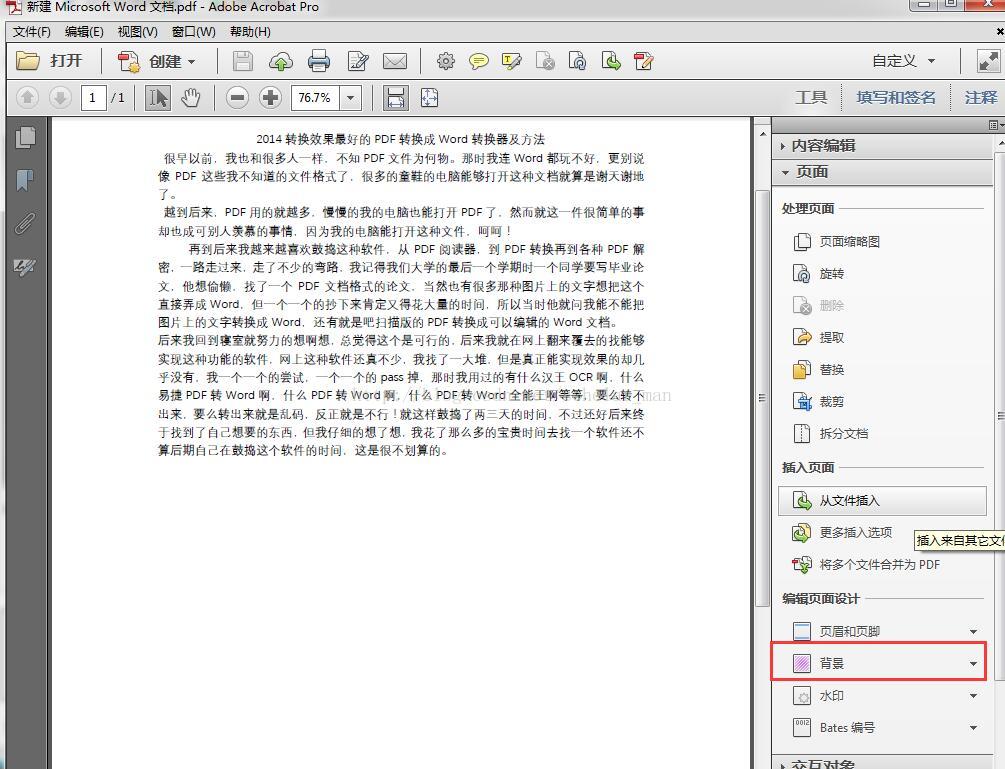
Task: Click the Open folder icon
Action: pyautogui.click(x=28, y=61)
